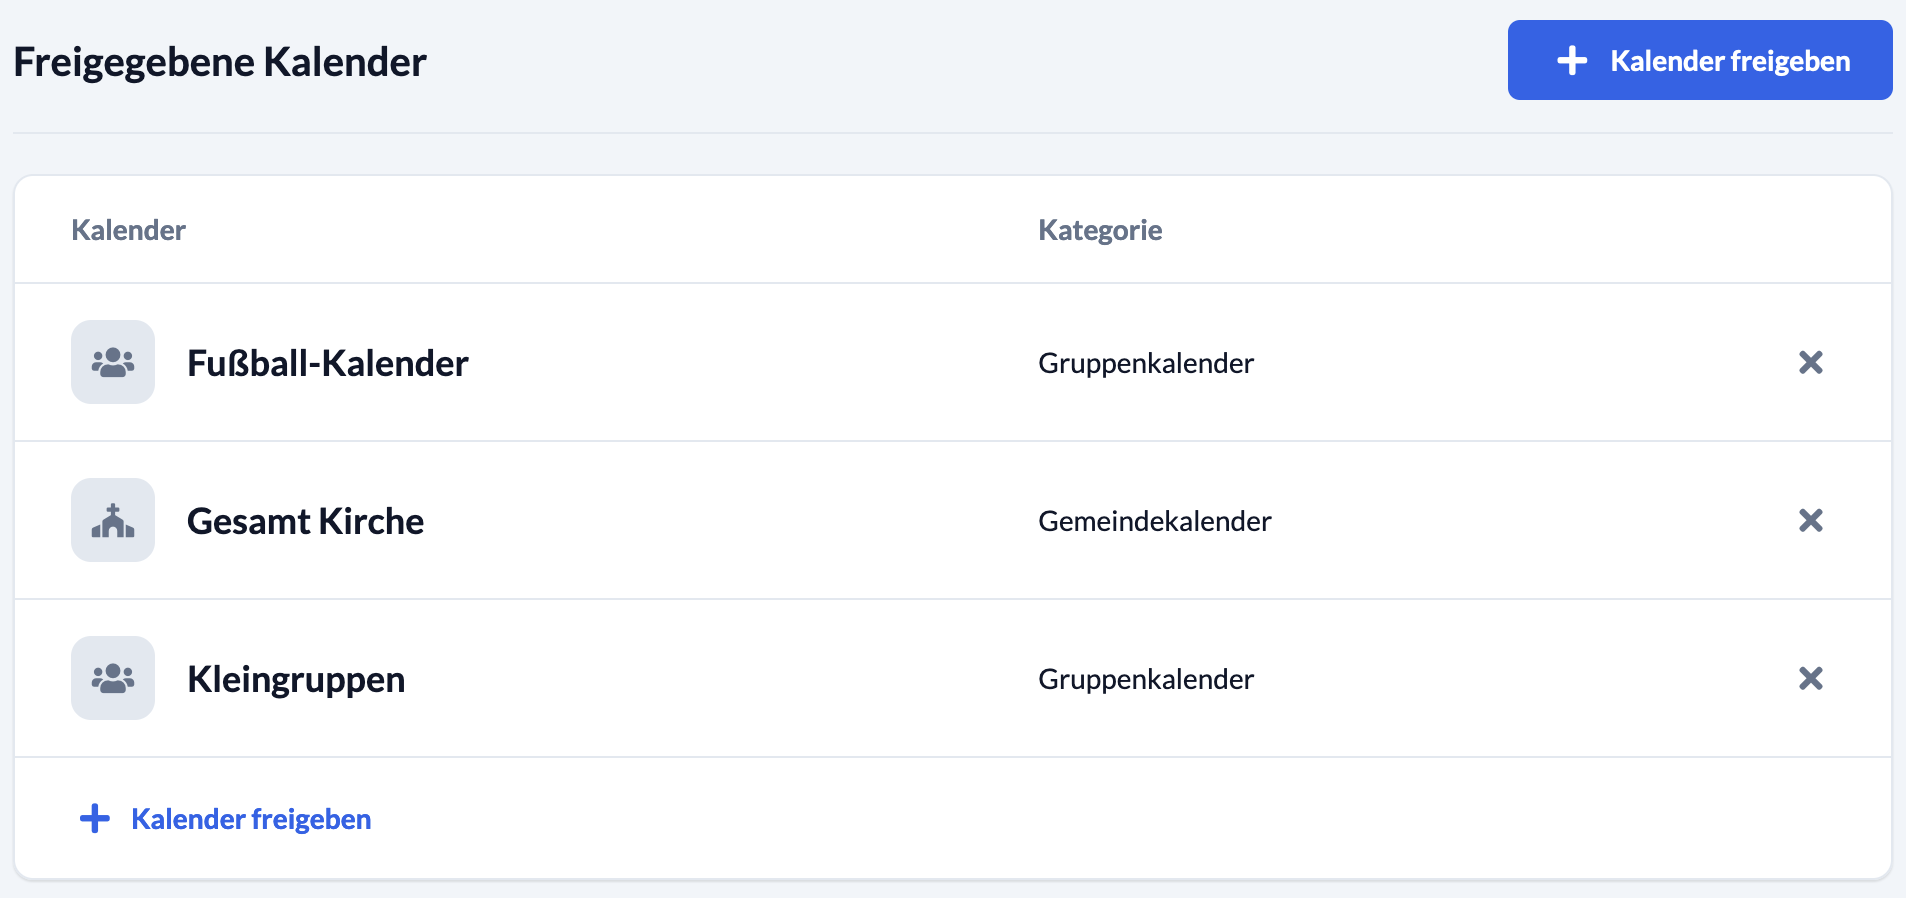Click the Fußball-Kalender group icon
This screenshot has width=1906, height=898.
point(113,362)
